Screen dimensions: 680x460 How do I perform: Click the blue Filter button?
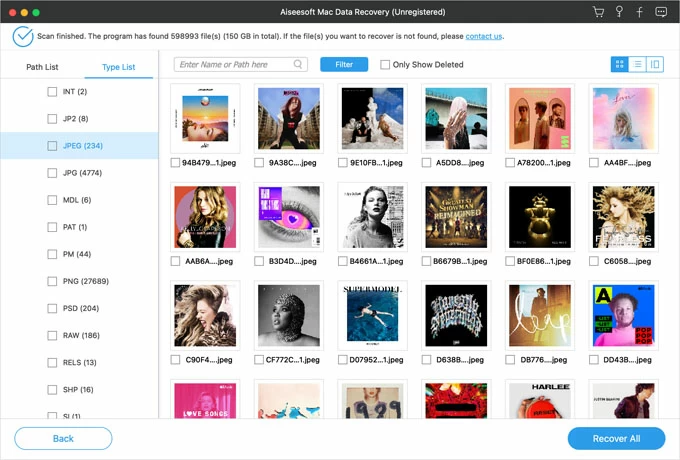coord(344,64)
